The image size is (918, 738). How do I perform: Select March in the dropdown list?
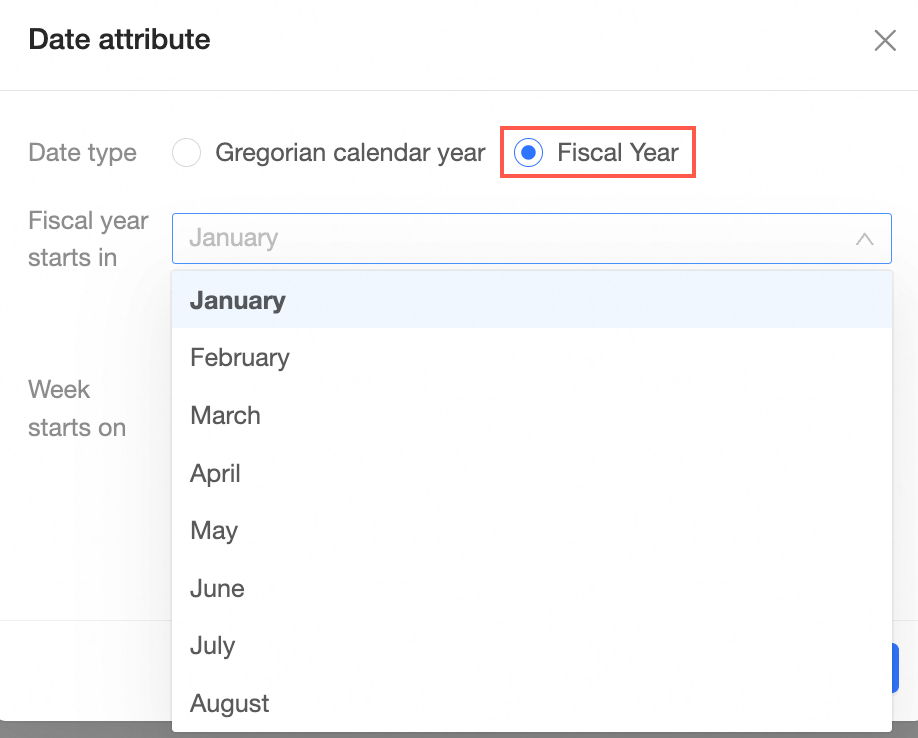pyautogui.click(x=225, y=416)
